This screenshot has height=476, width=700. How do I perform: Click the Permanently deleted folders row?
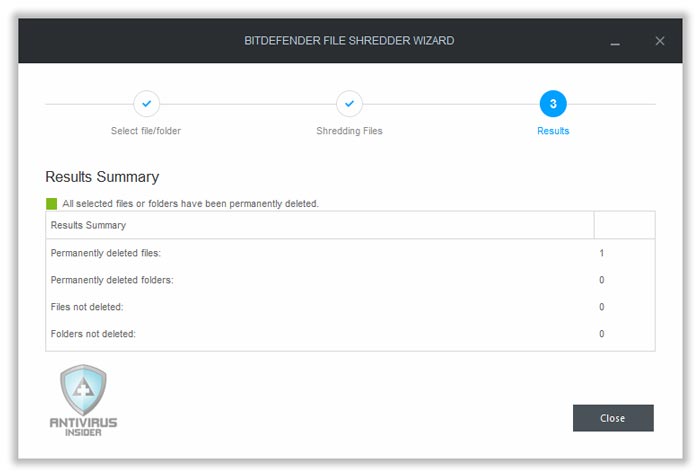(350, 280)
